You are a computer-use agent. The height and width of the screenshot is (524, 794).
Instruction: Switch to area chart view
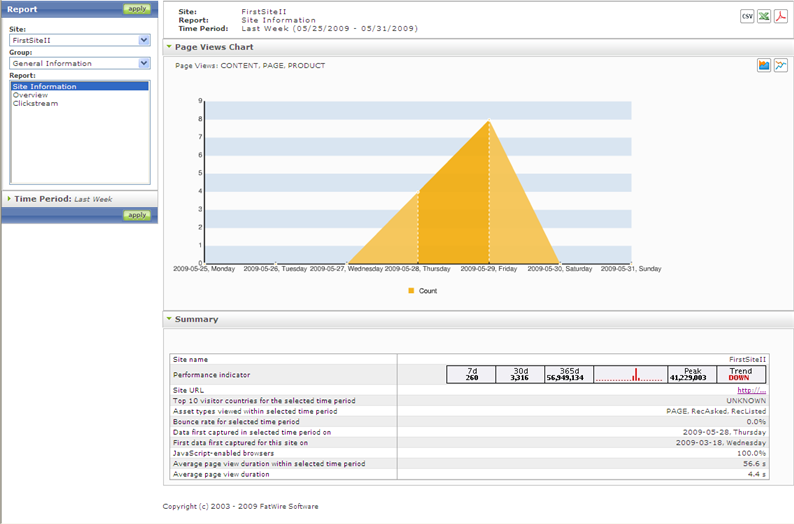(x=764, y=65)
